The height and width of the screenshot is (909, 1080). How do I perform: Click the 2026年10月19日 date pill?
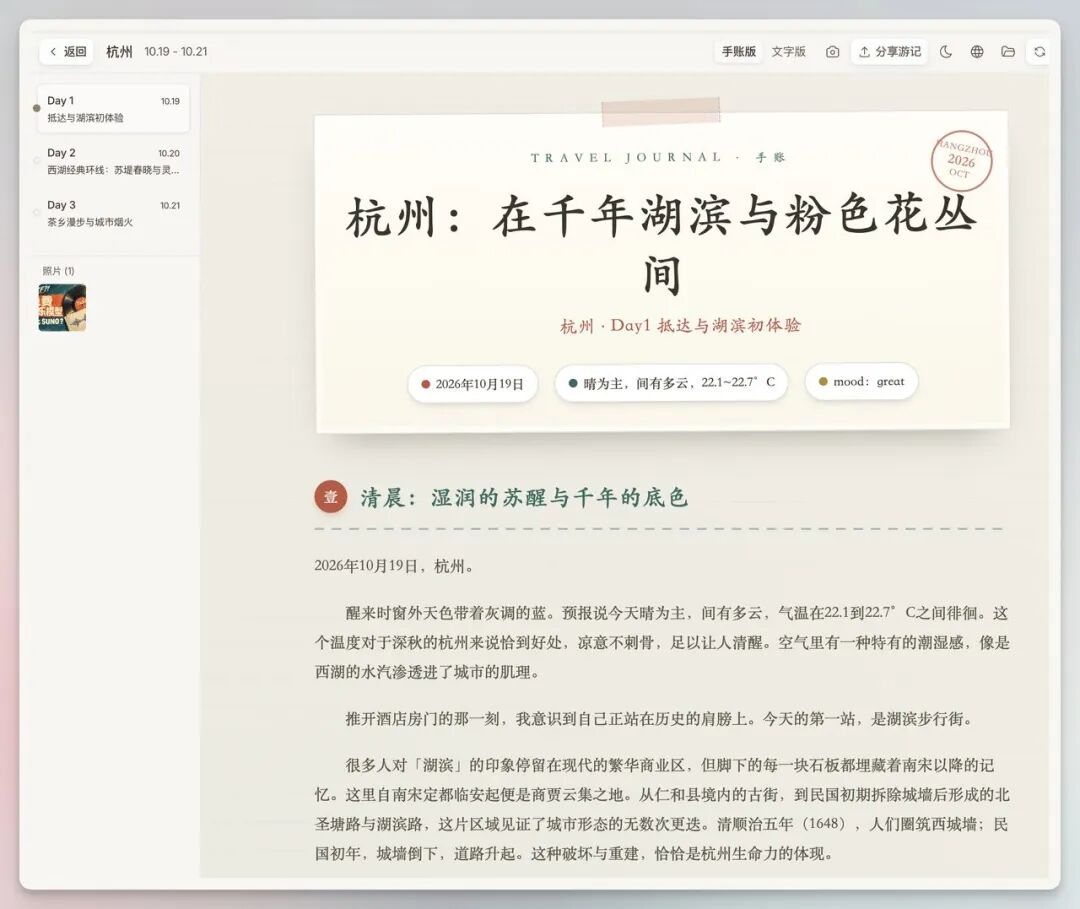(472, 384)
